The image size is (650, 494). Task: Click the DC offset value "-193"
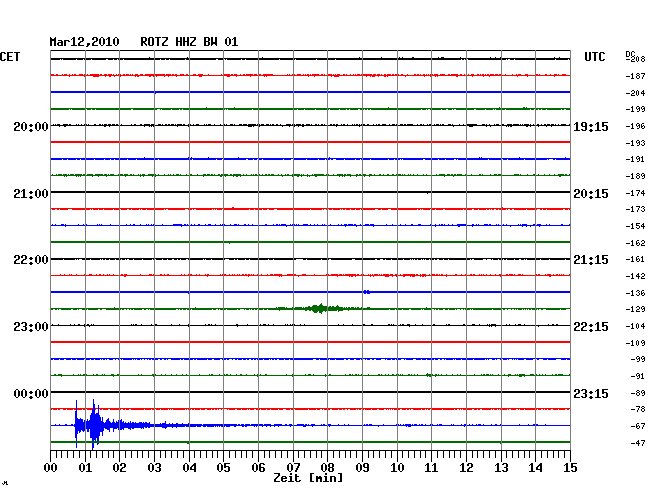point(635,143)
